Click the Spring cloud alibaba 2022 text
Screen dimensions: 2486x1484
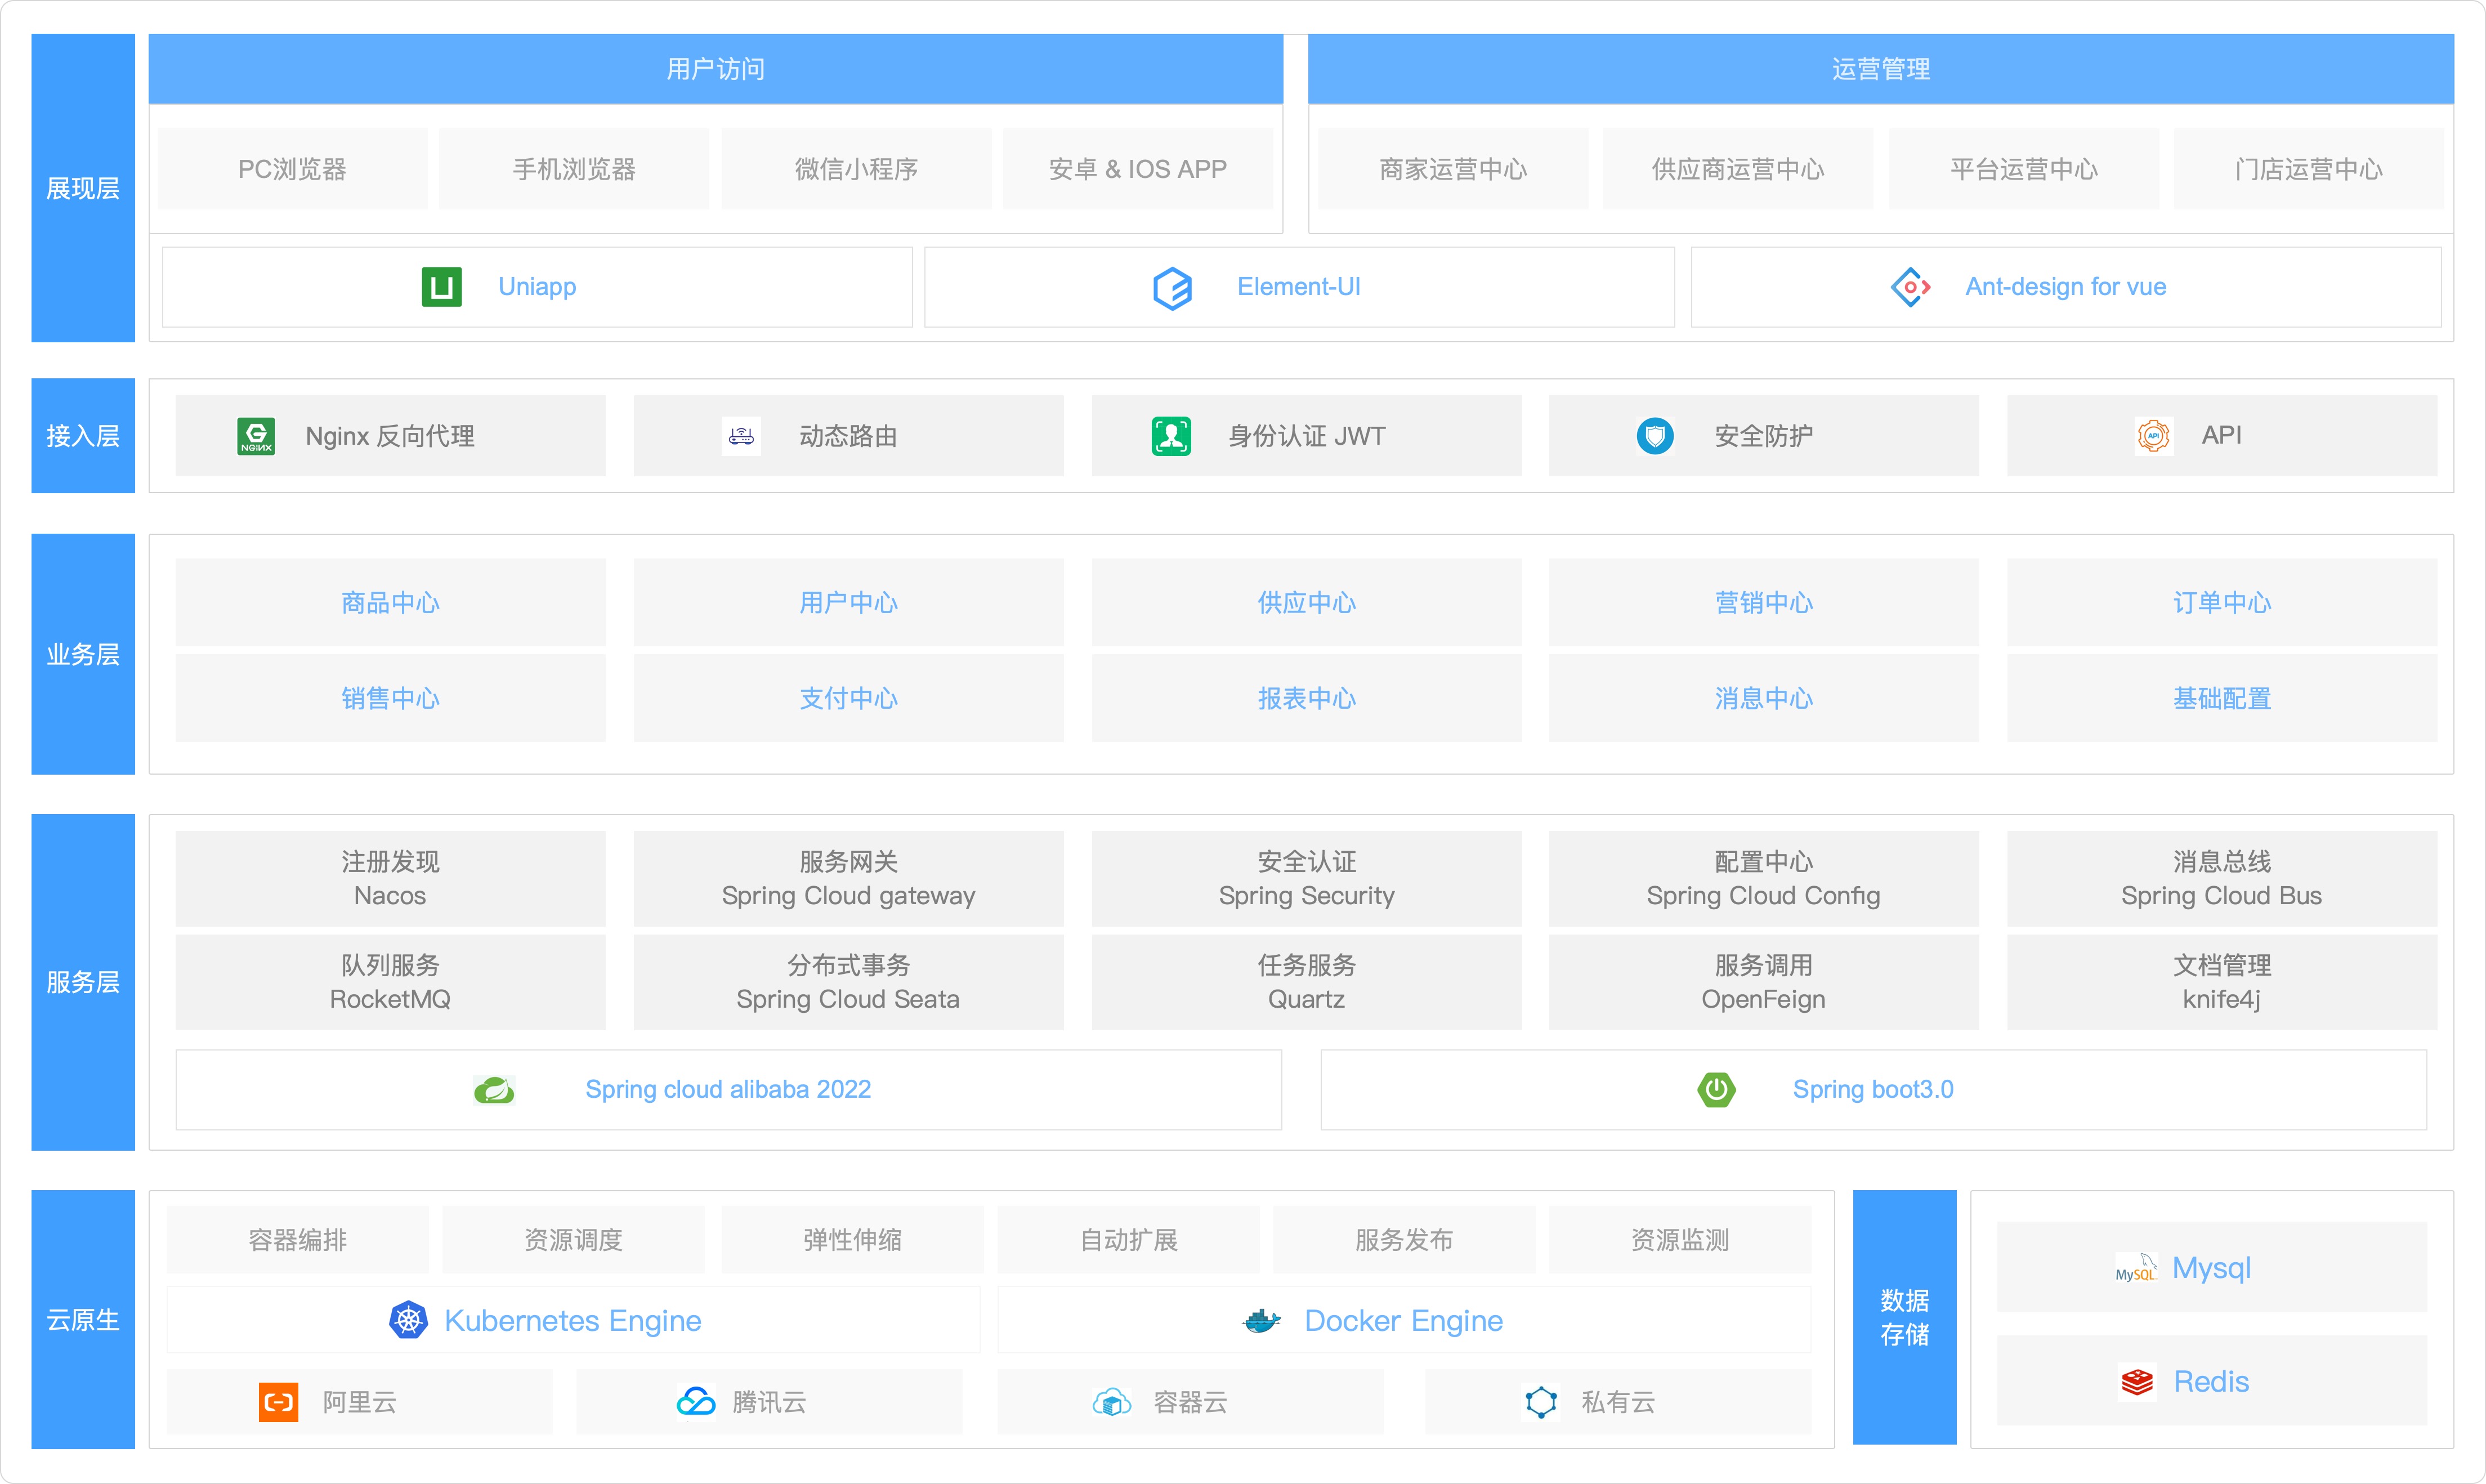pos(728,1089)
